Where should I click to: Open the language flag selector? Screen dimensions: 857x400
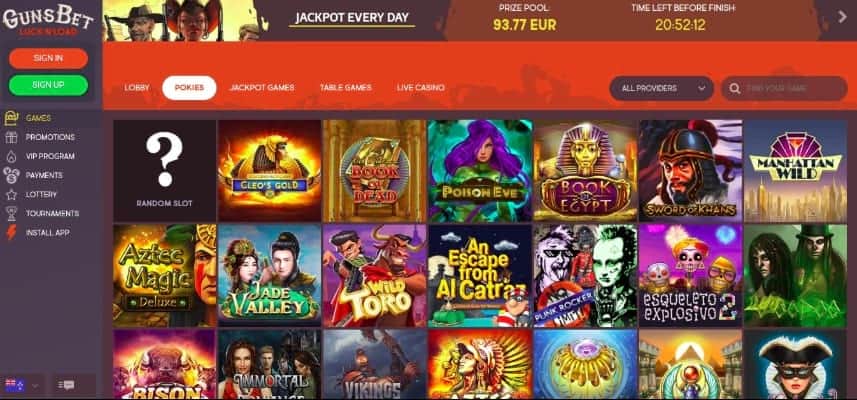click(x=22, y=385)
